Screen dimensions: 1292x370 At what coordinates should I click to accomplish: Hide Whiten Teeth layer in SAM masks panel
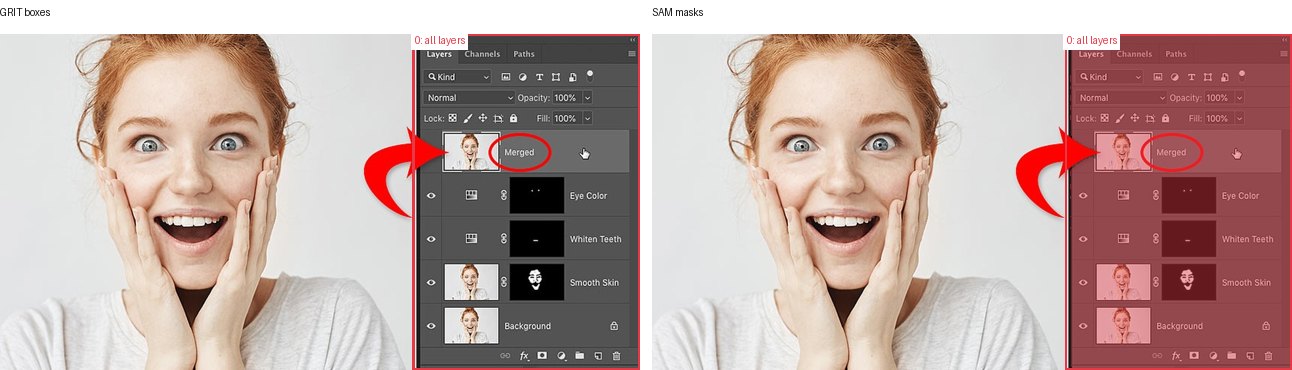[1083, 239]
